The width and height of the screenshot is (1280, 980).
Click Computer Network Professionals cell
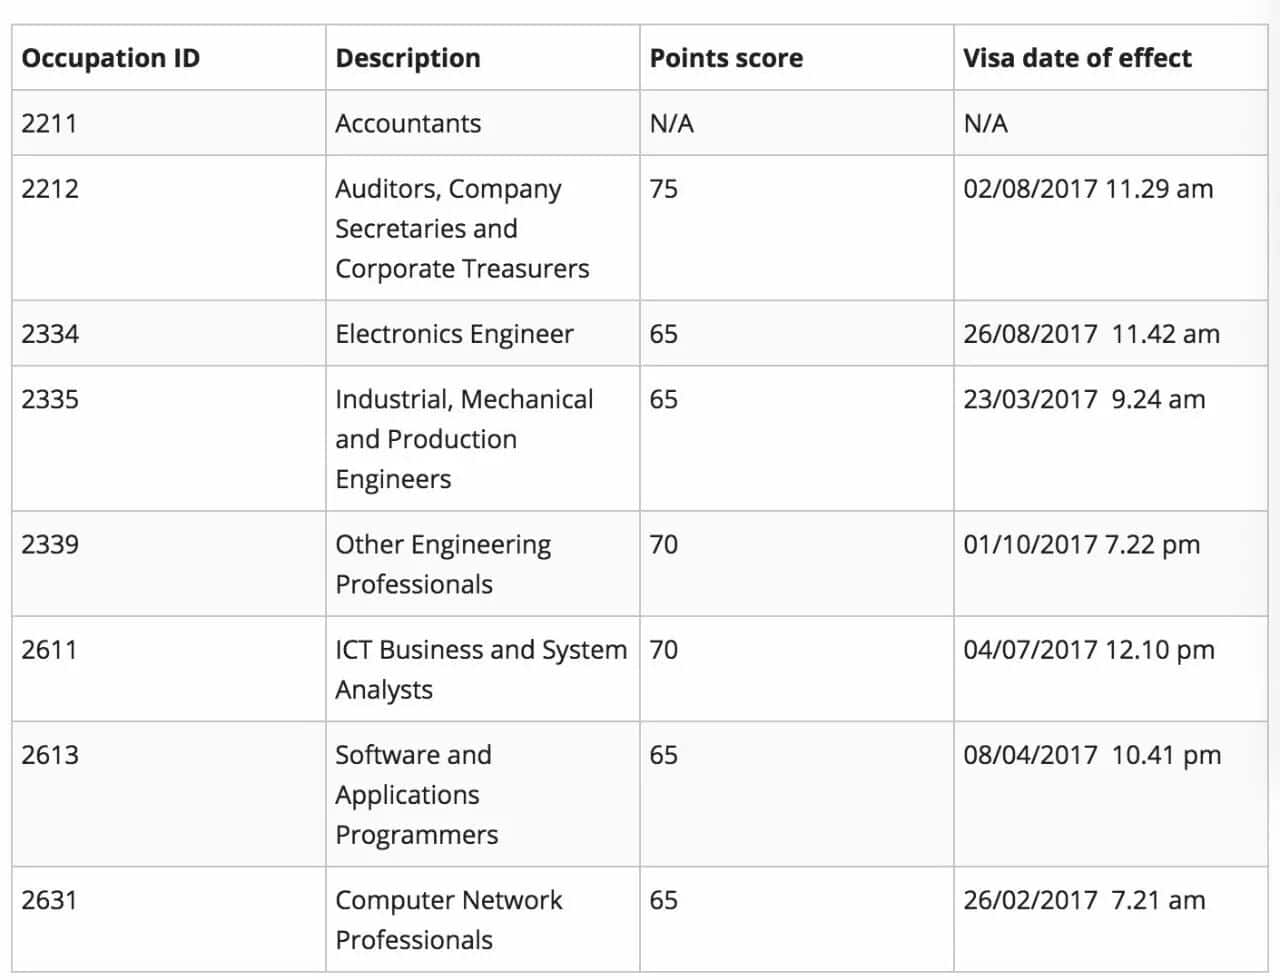pos(483,919)
